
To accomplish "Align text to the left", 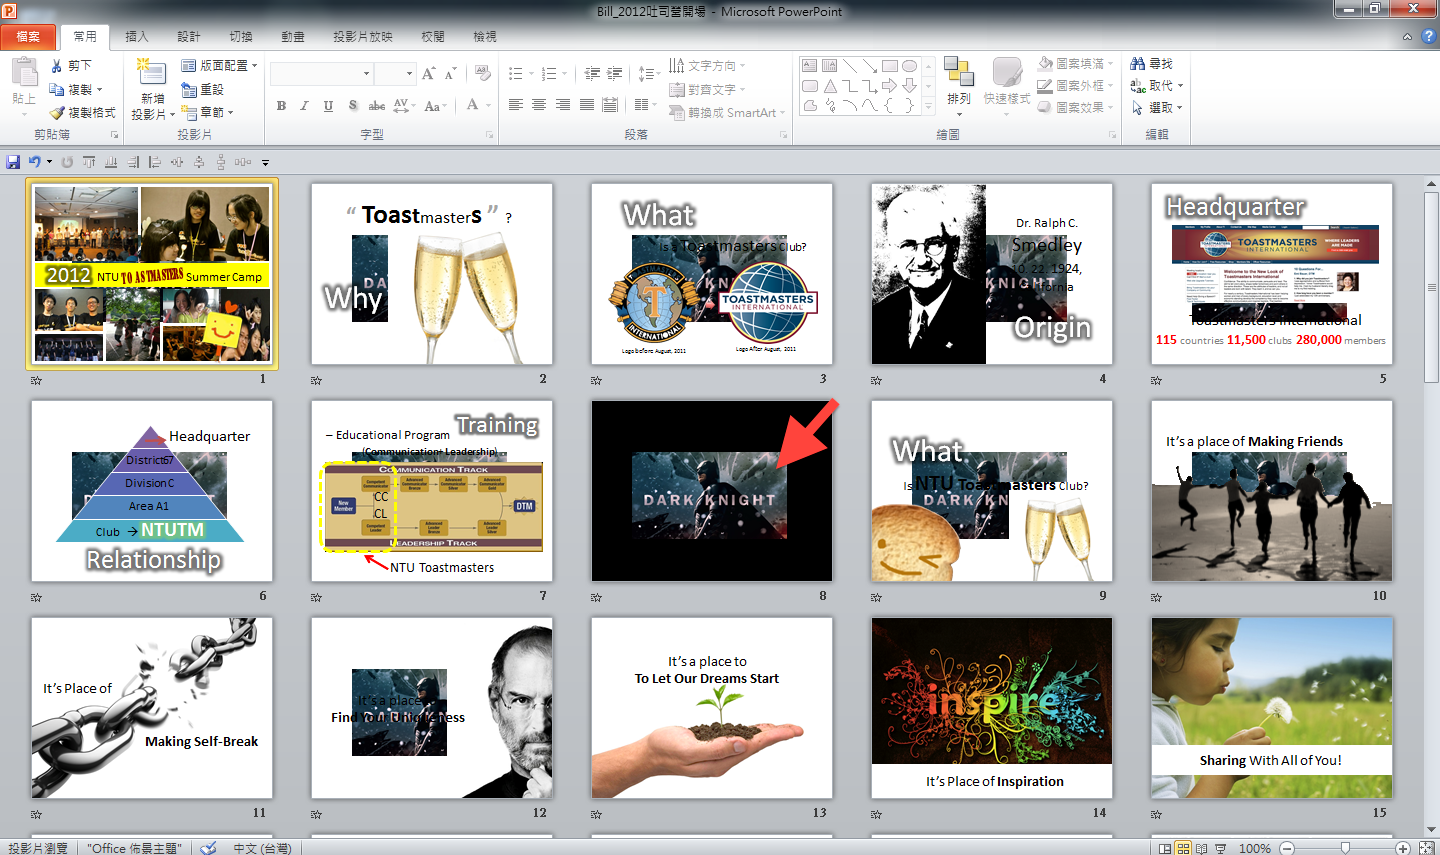I will (x=516, y=105).
